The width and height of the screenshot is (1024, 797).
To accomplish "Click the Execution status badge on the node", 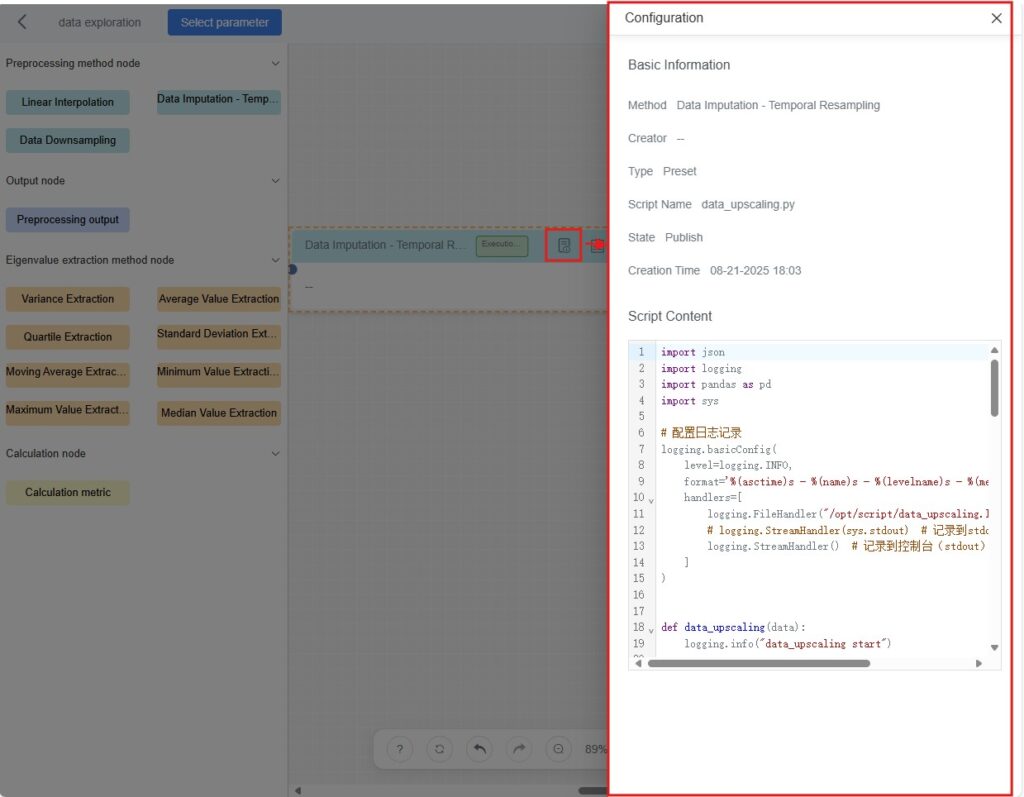I will tap(501, 245).
